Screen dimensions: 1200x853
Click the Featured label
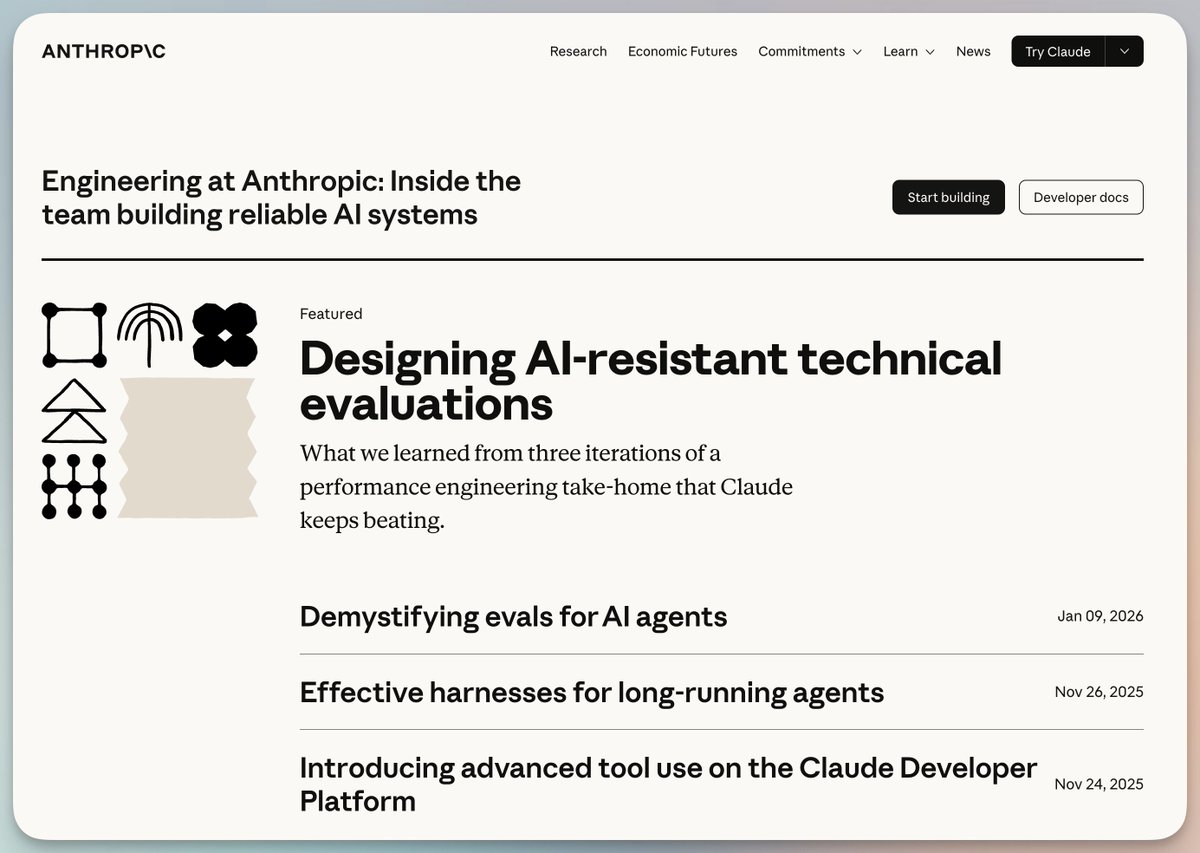331,314
